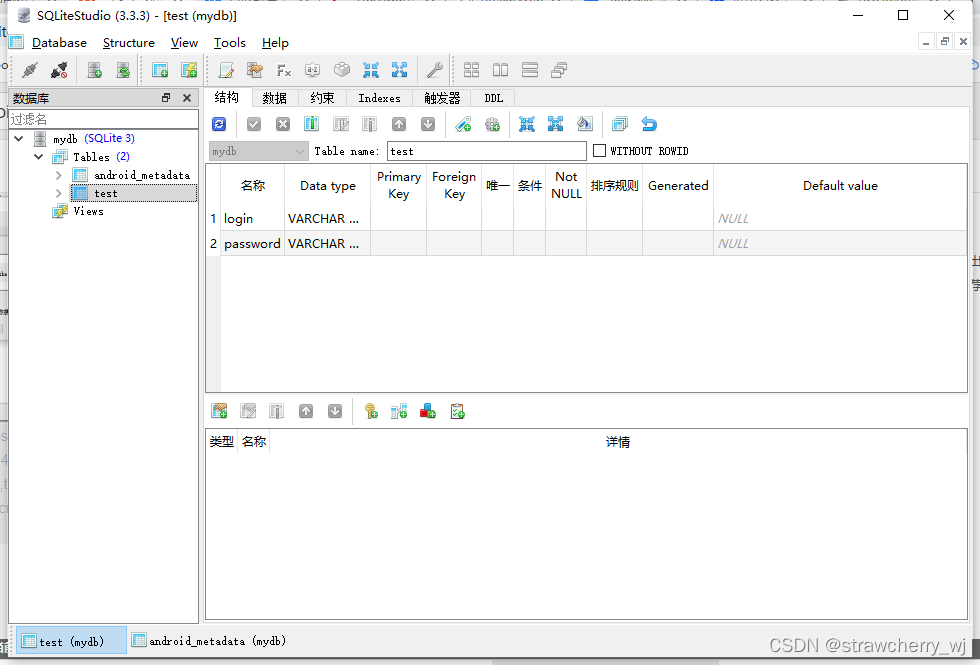Open the View menu
980x665 pixels.
coord(184,42)
